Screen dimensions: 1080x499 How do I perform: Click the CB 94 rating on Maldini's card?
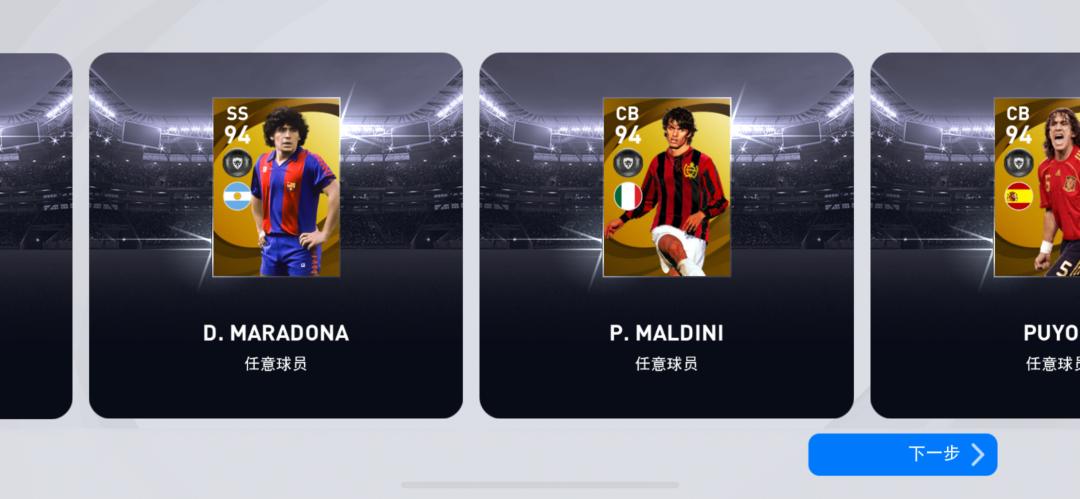[627, 125]
